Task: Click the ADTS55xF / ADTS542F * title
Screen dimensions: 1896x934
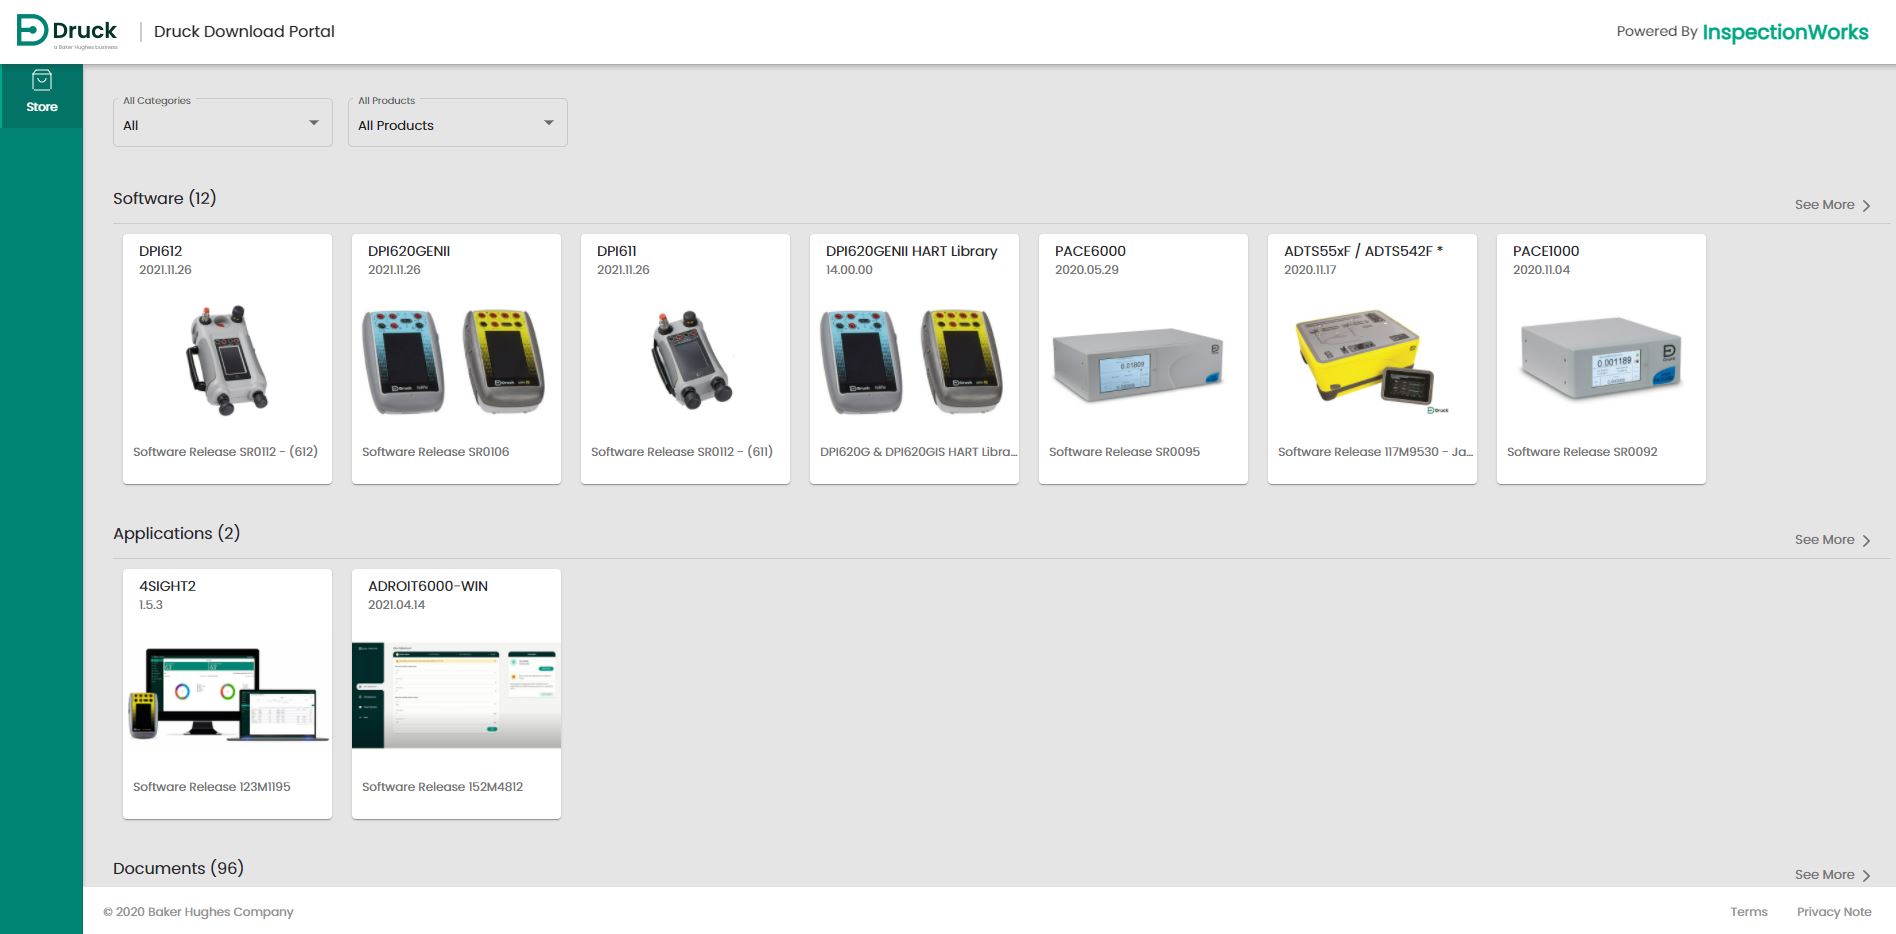Action: pos(1363,251)
